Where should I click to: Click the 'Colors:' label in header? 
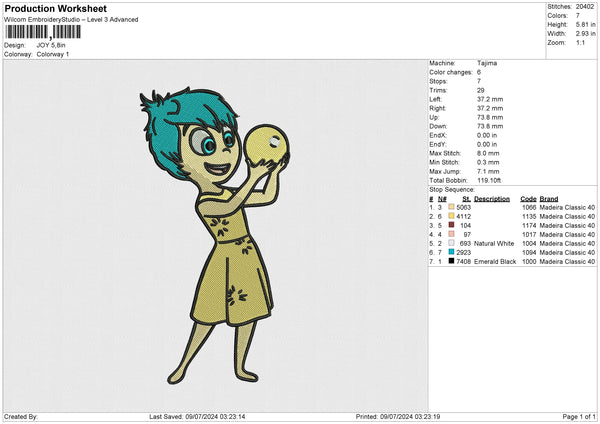[558, 16]
